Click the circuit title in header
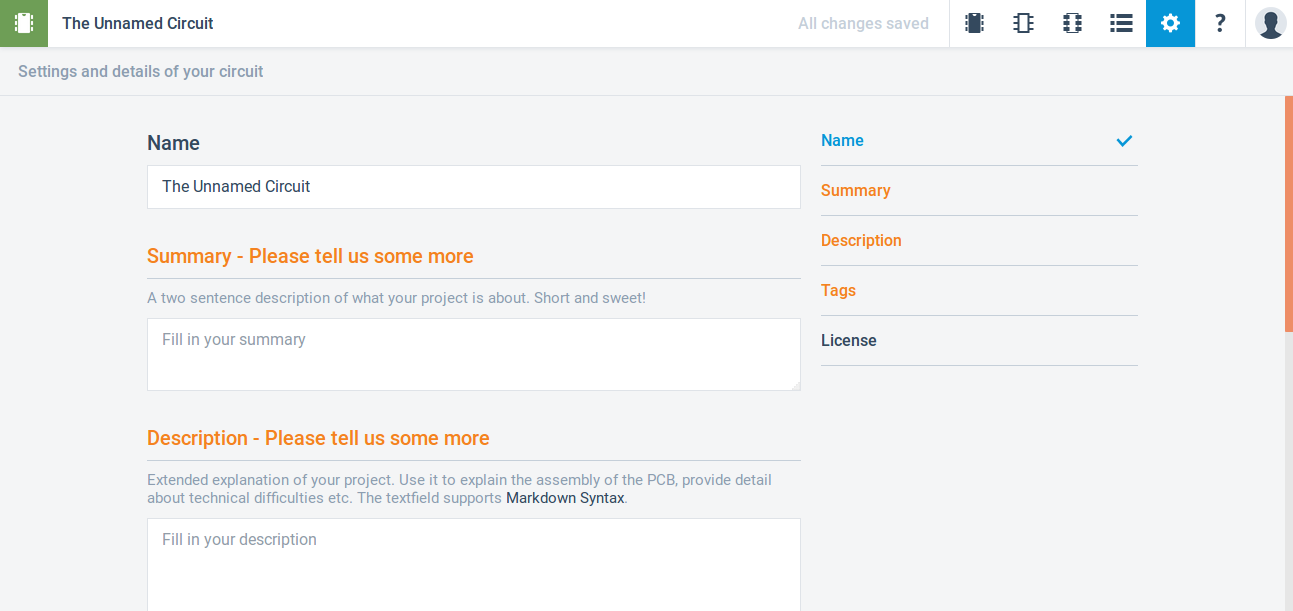This screenshot has width=1293, height=611. (138, 23)
